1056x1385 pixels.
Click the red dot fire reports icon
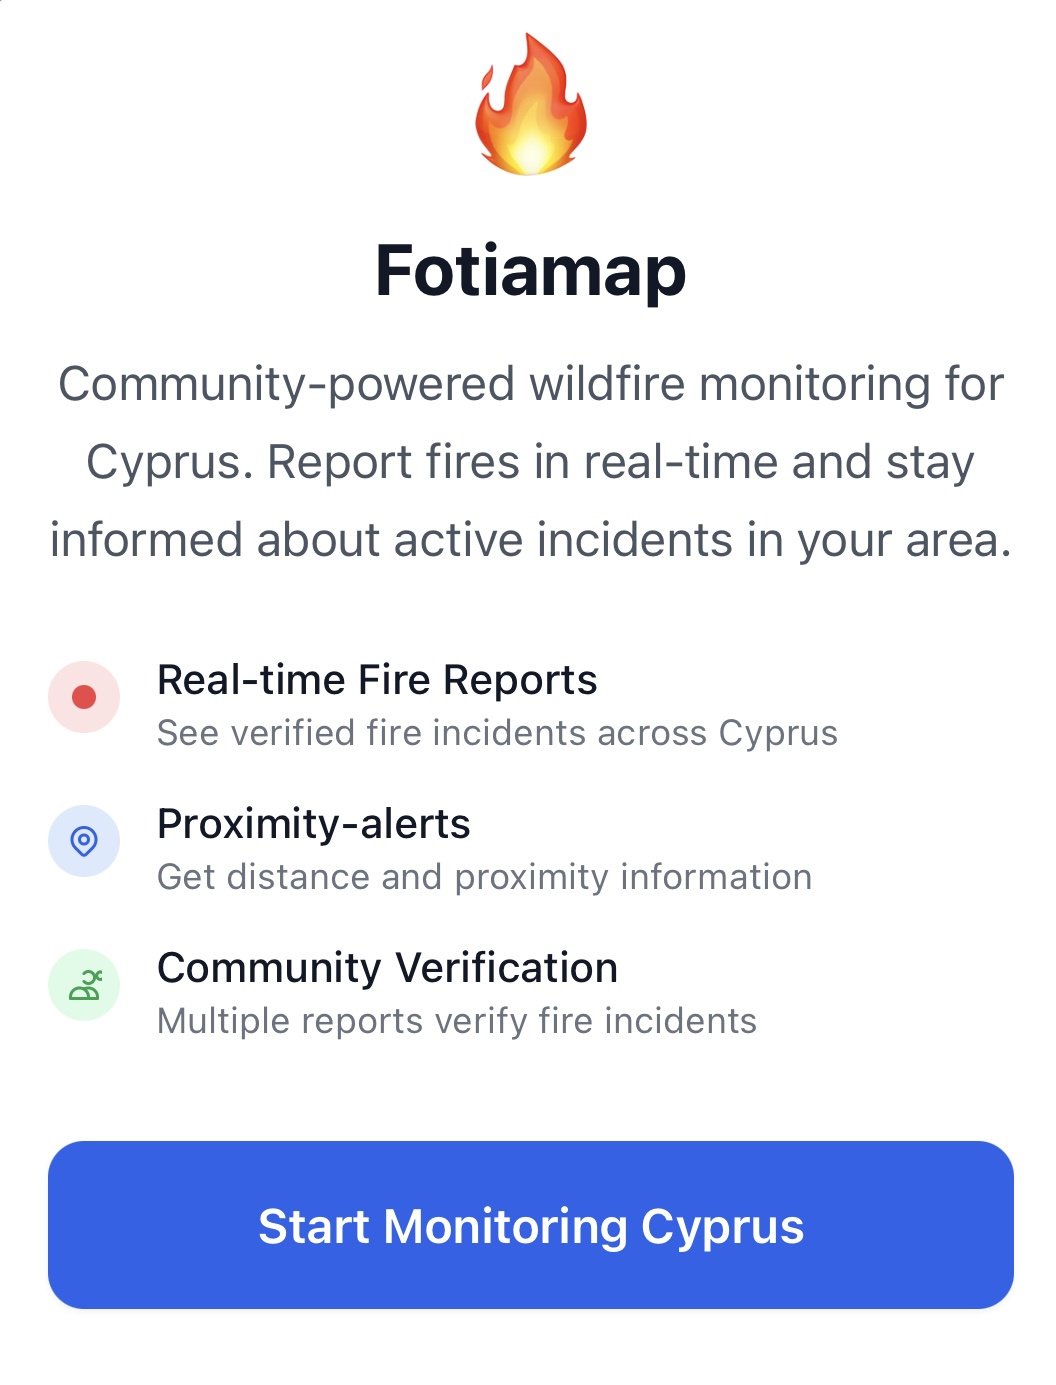pyautogui.click(x=84, y=697)
